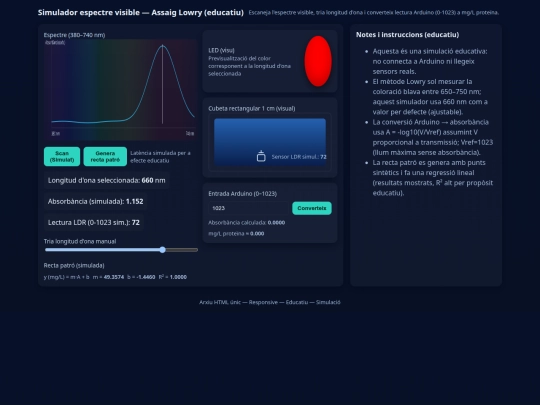Click 'Tria longitud d'ona manual' label

coord(80,241)
